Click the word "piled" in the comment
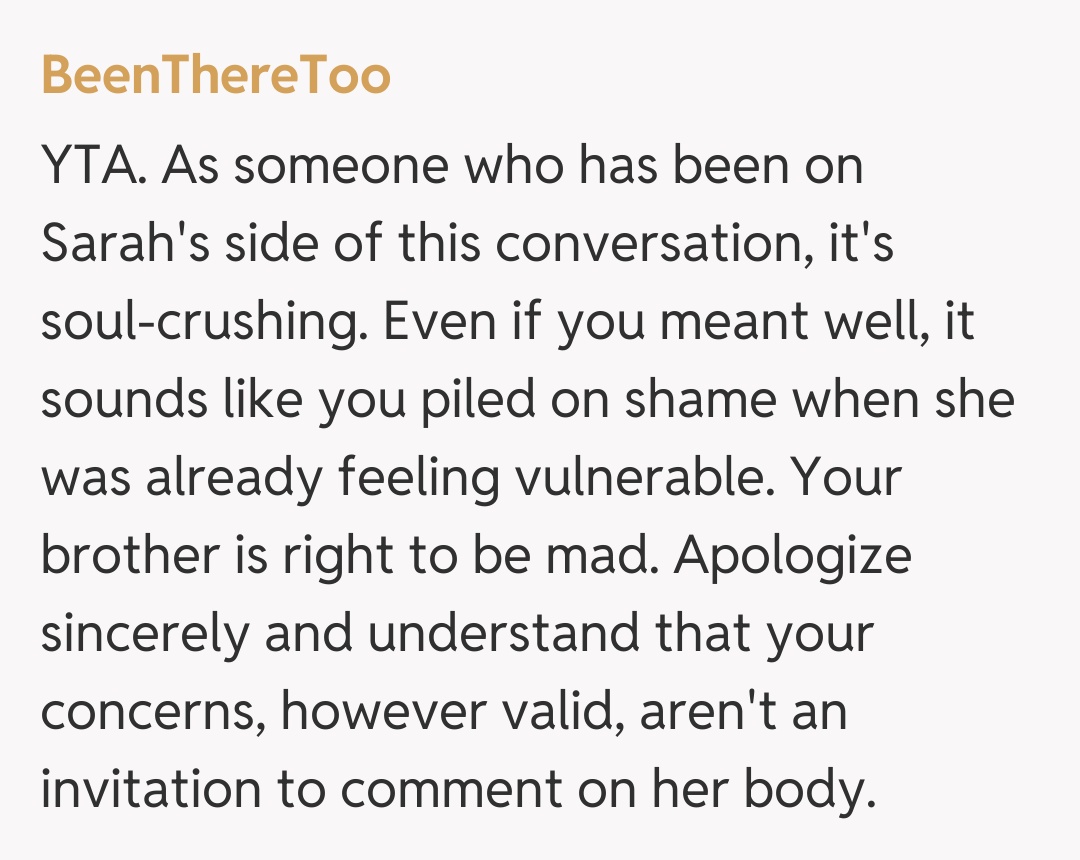1080x860 pixels. [x=473, y=401]
